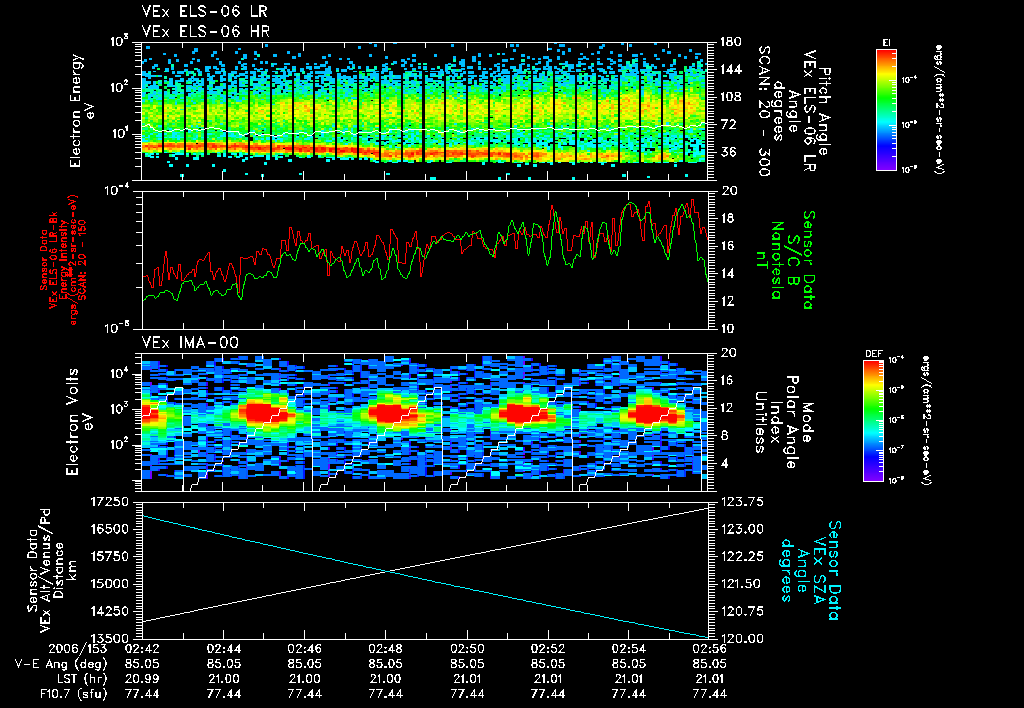
Task: Click the 02:50 time tick label
Action: click(x=467, y=649)
